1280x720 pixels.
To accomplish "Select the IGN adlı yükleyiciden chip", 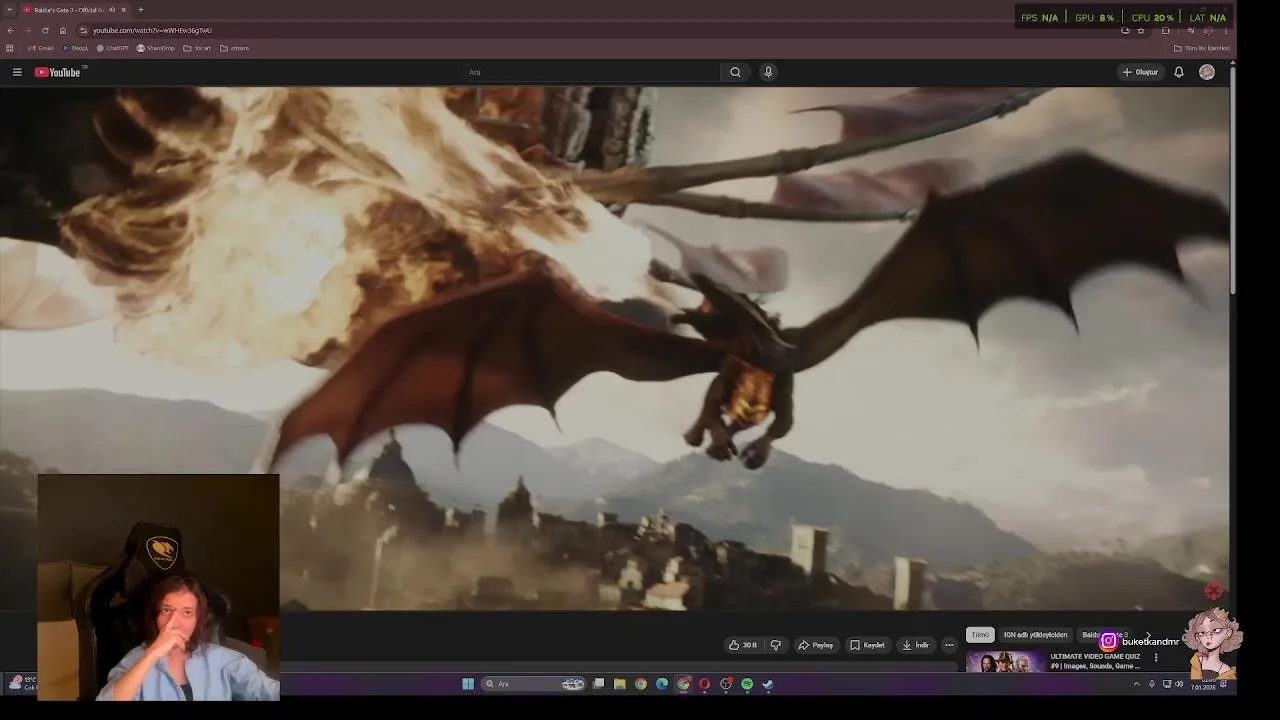I will [1035, 635].
